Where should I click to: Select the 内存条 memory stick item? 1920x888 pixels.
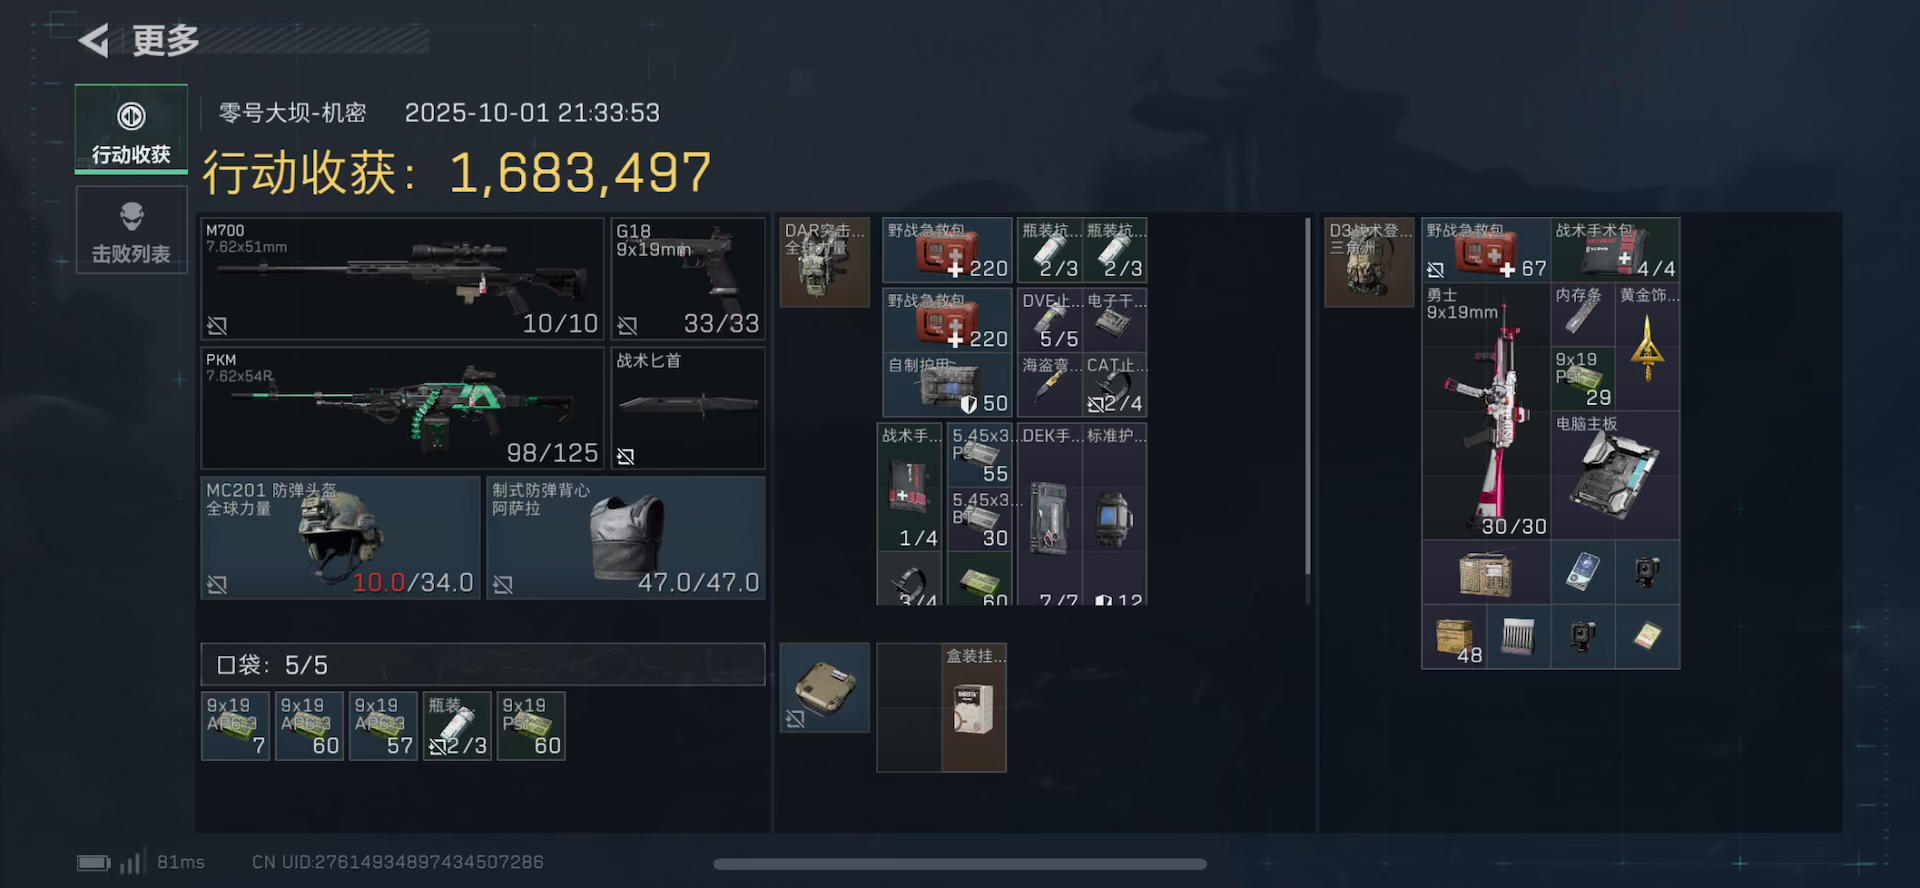coord(1583,314)
